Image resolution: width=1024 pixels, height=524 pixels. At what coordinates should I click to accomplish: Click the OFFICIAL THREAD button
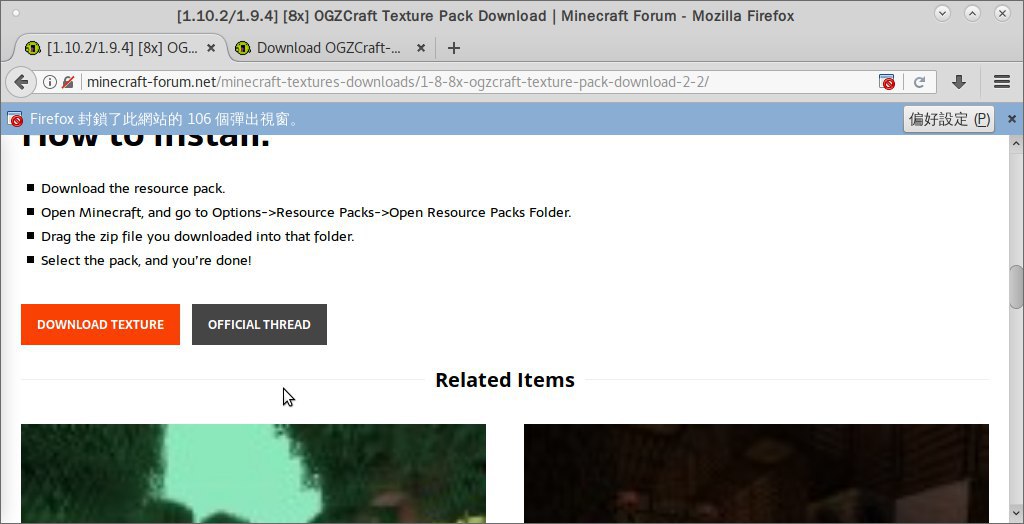259,324
